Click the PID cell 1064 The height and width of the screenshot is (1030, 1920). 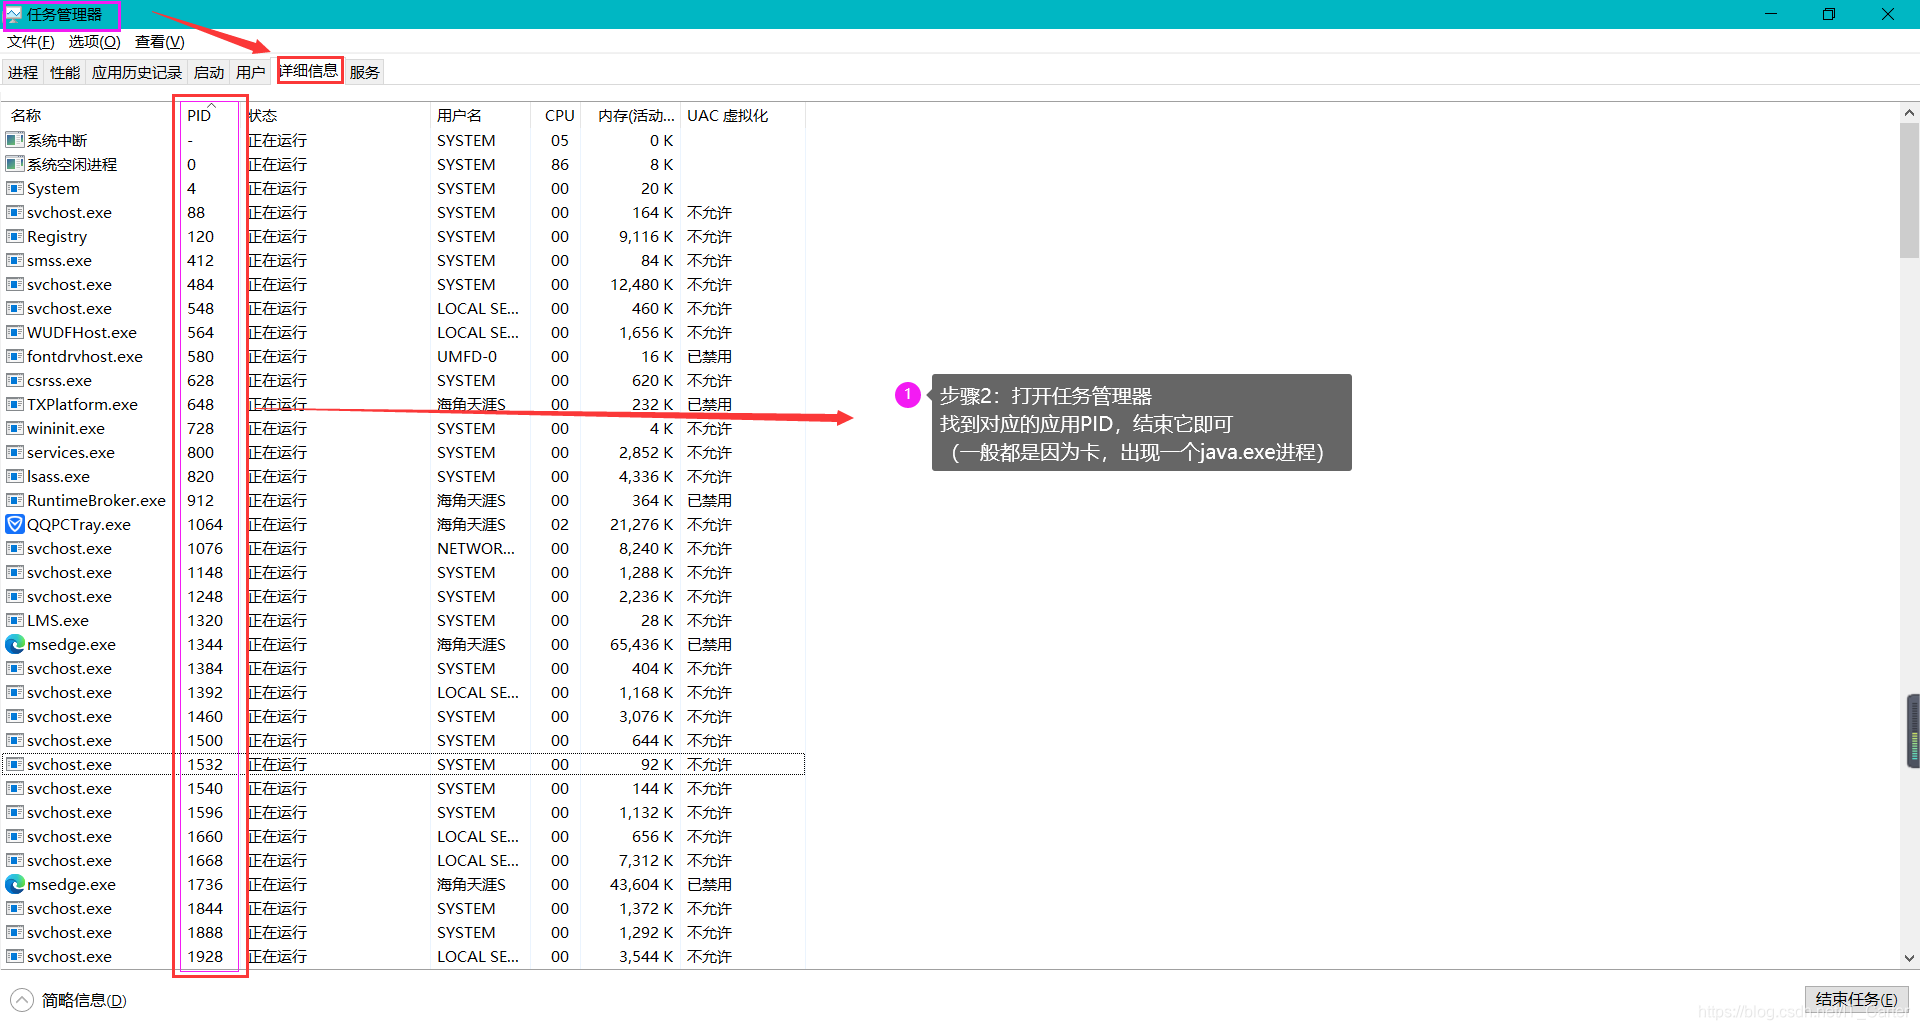[205, 524]
